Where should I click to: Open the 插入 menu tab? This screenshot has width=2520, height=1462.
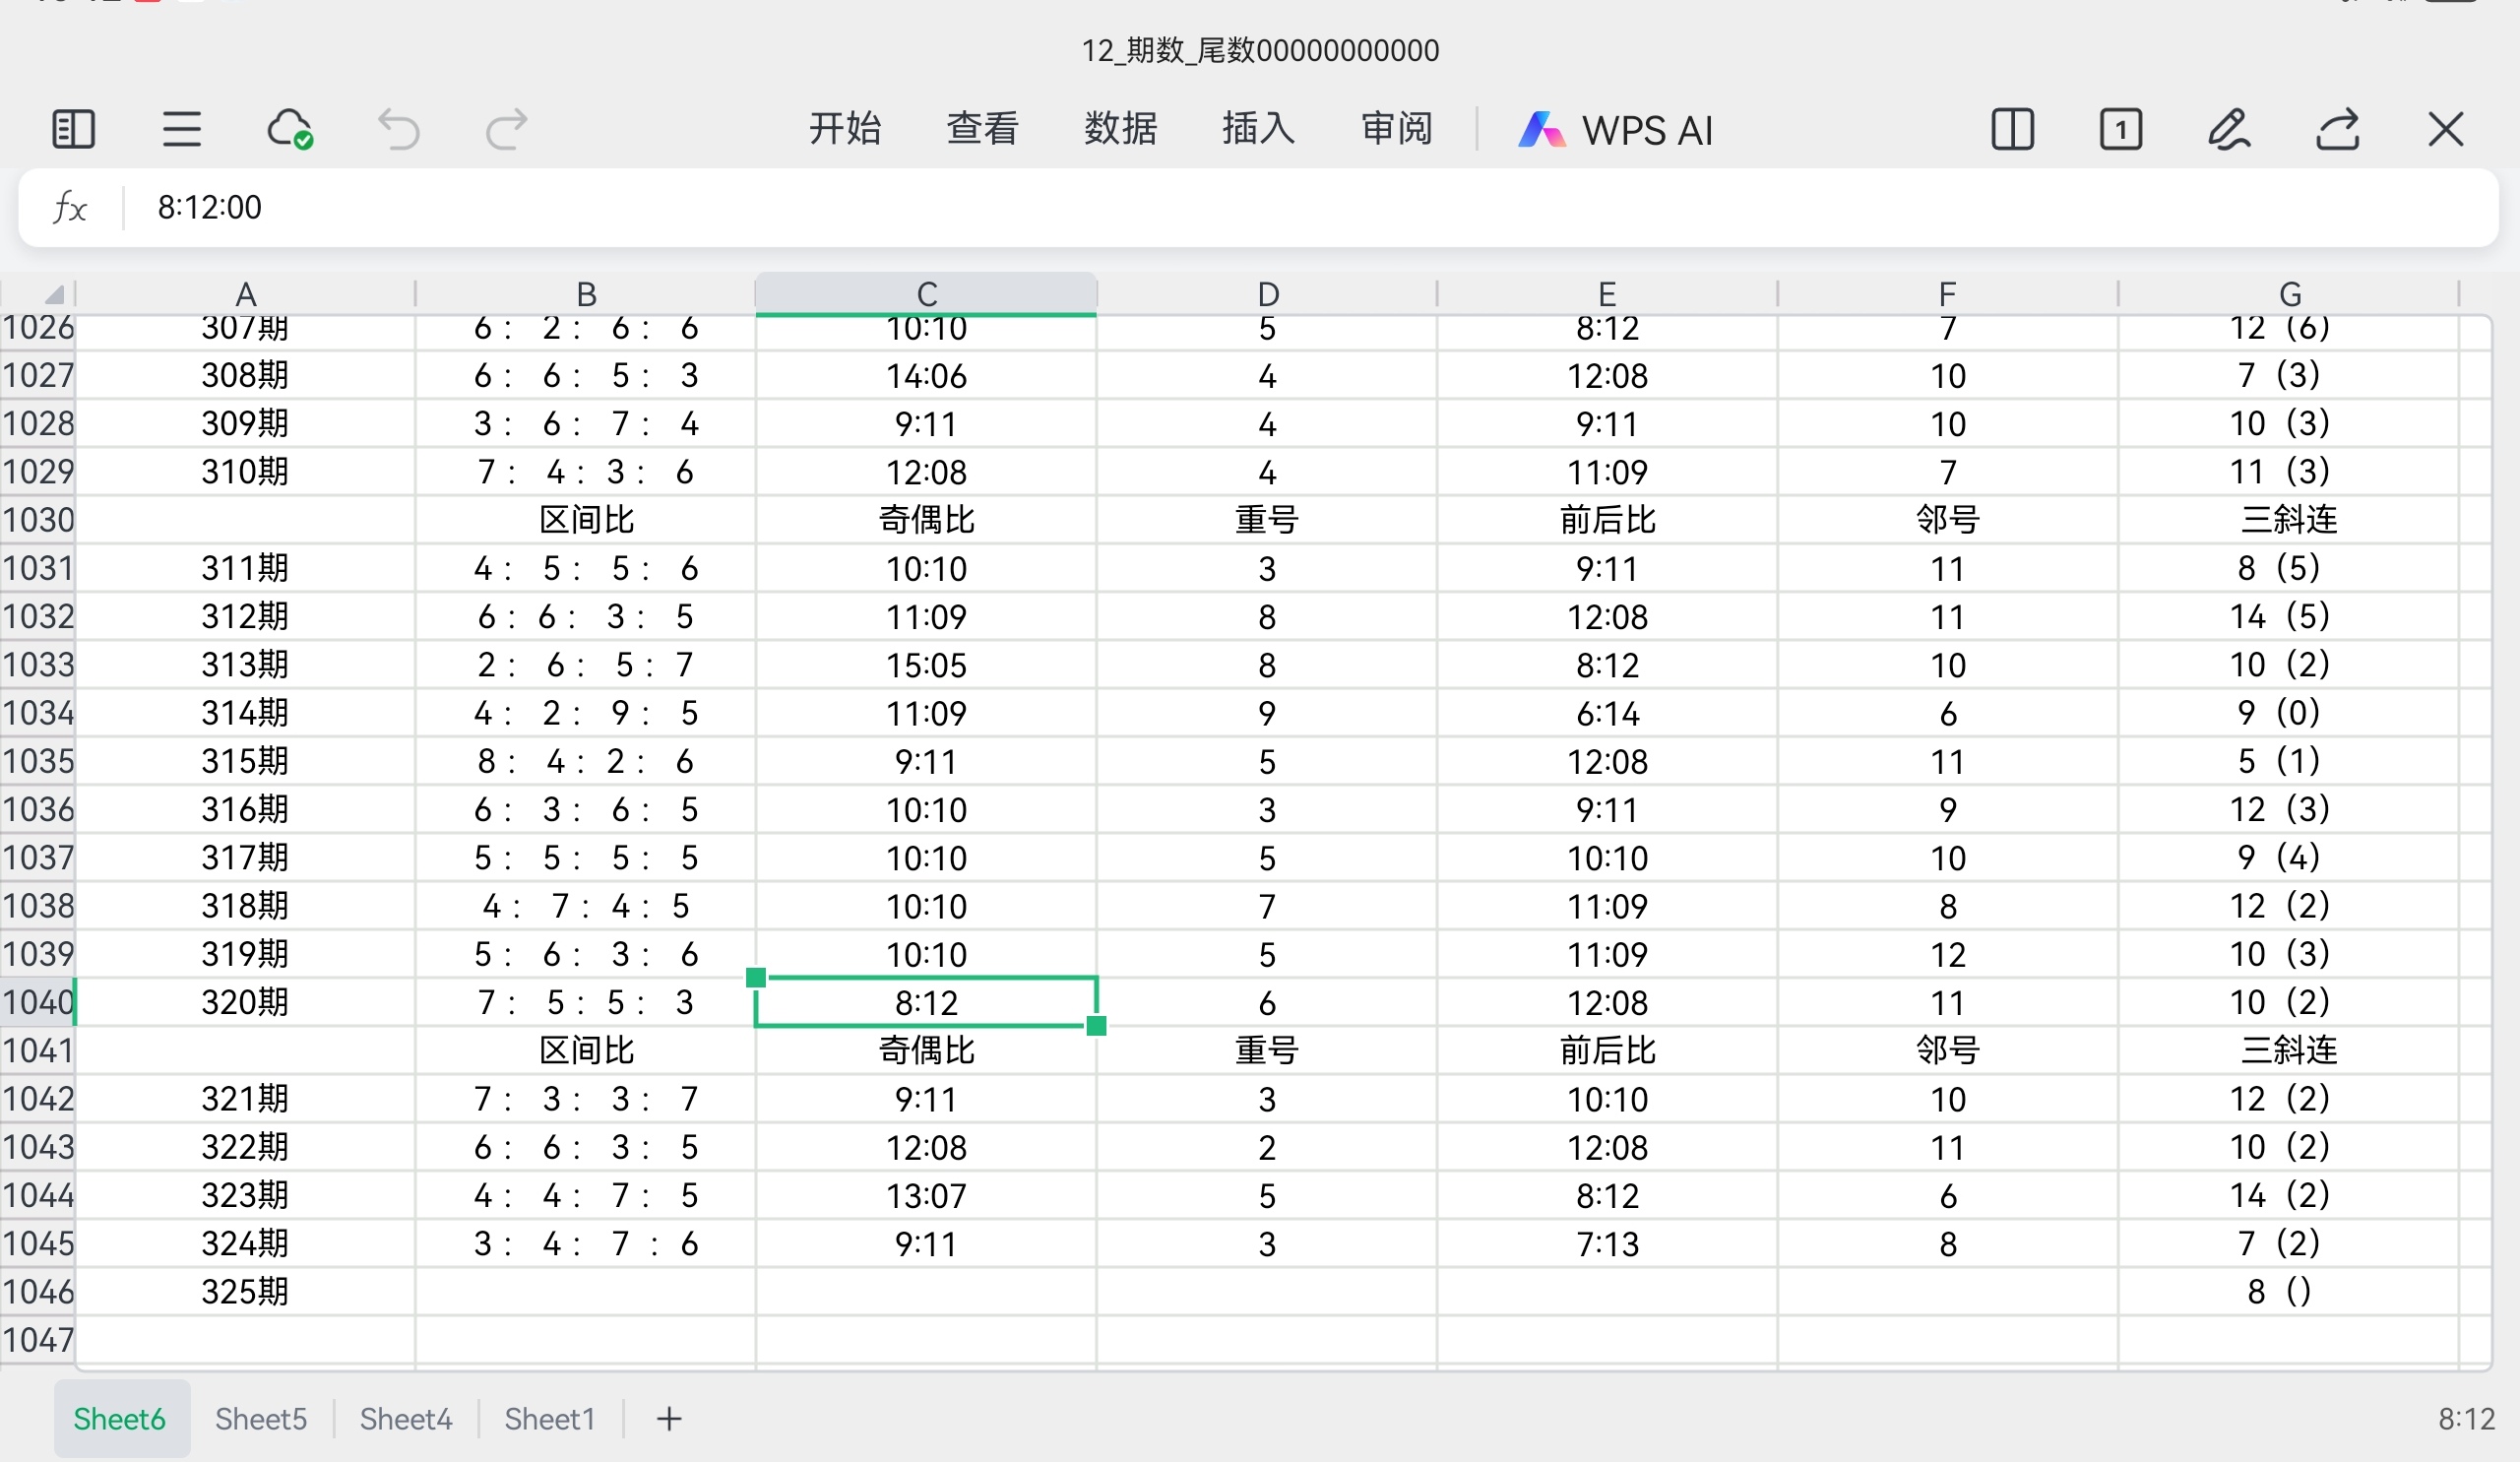pyautogui.click(x=1258, y=130)
